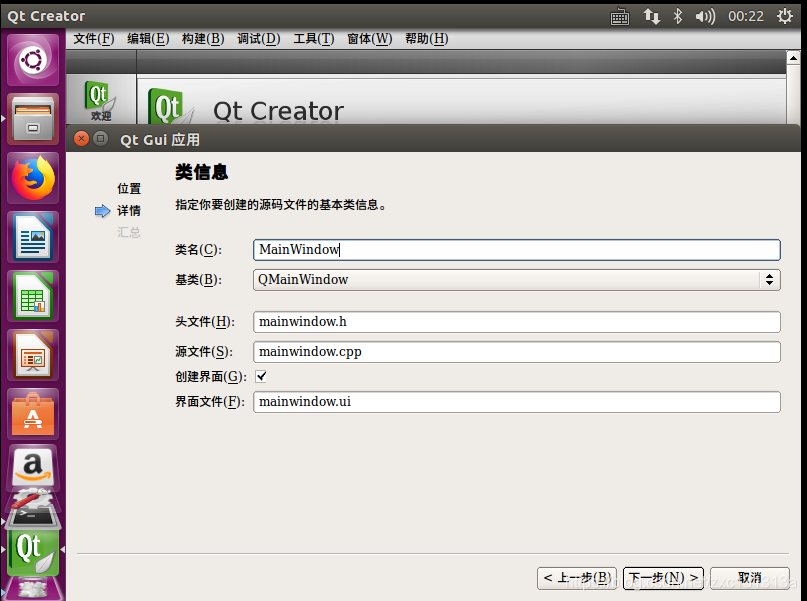Launch the Files manager from dock

click(x=33, y=119)
